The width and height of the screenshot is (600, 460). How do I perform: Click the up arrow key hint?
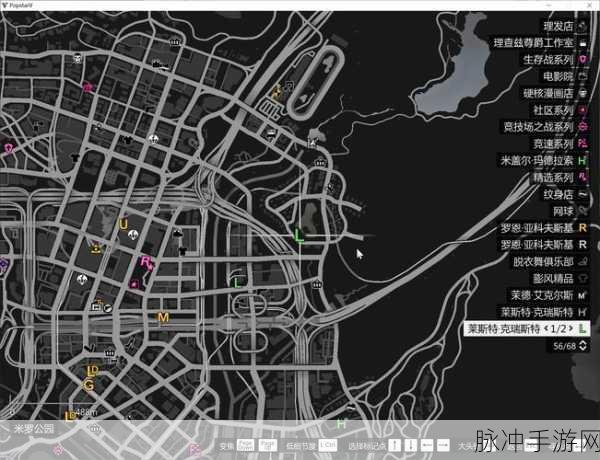[395, 445]
